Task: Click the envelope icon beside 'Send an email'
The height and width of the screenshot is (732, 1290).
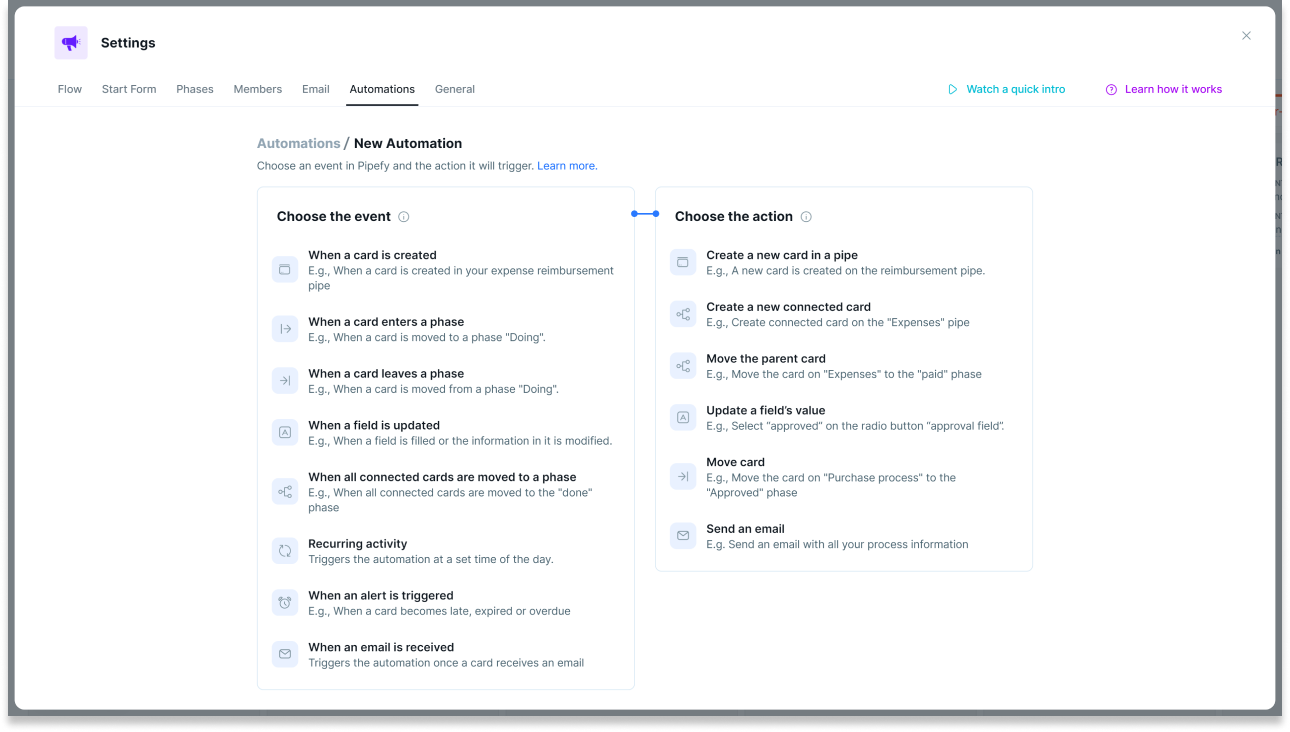Action: [x=683, y=536]
